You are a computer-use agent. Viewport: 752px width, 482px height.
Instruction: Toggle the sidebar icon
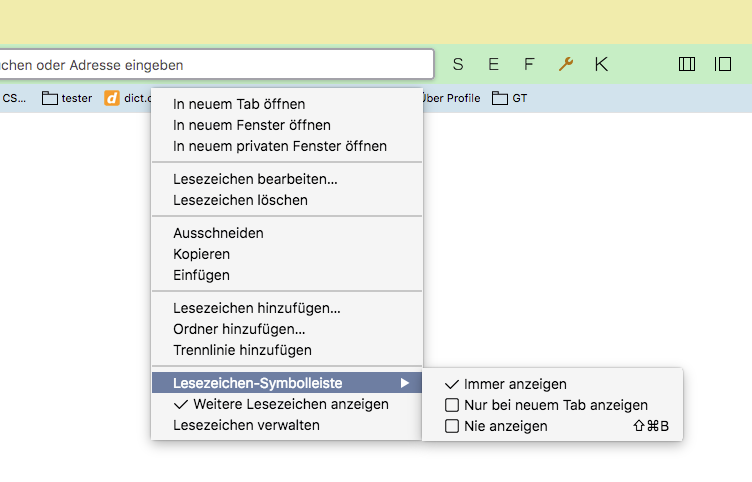[723, 64]
